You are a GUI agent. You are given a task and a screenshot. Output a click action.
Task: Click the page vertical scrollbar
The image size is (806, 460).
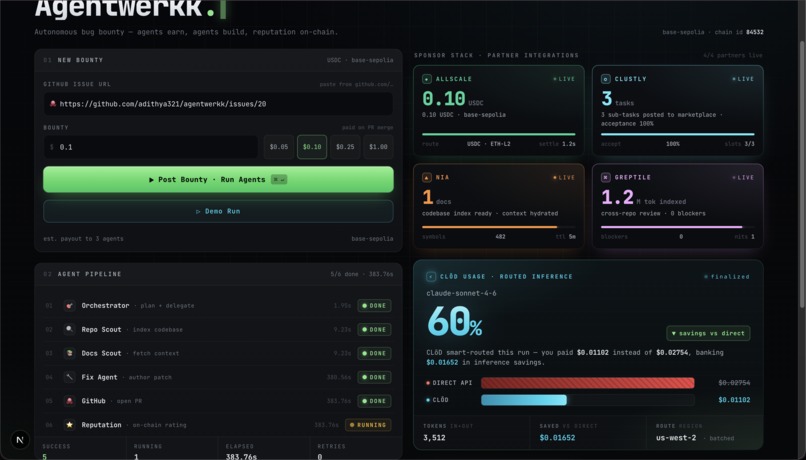tap(802, 175)
